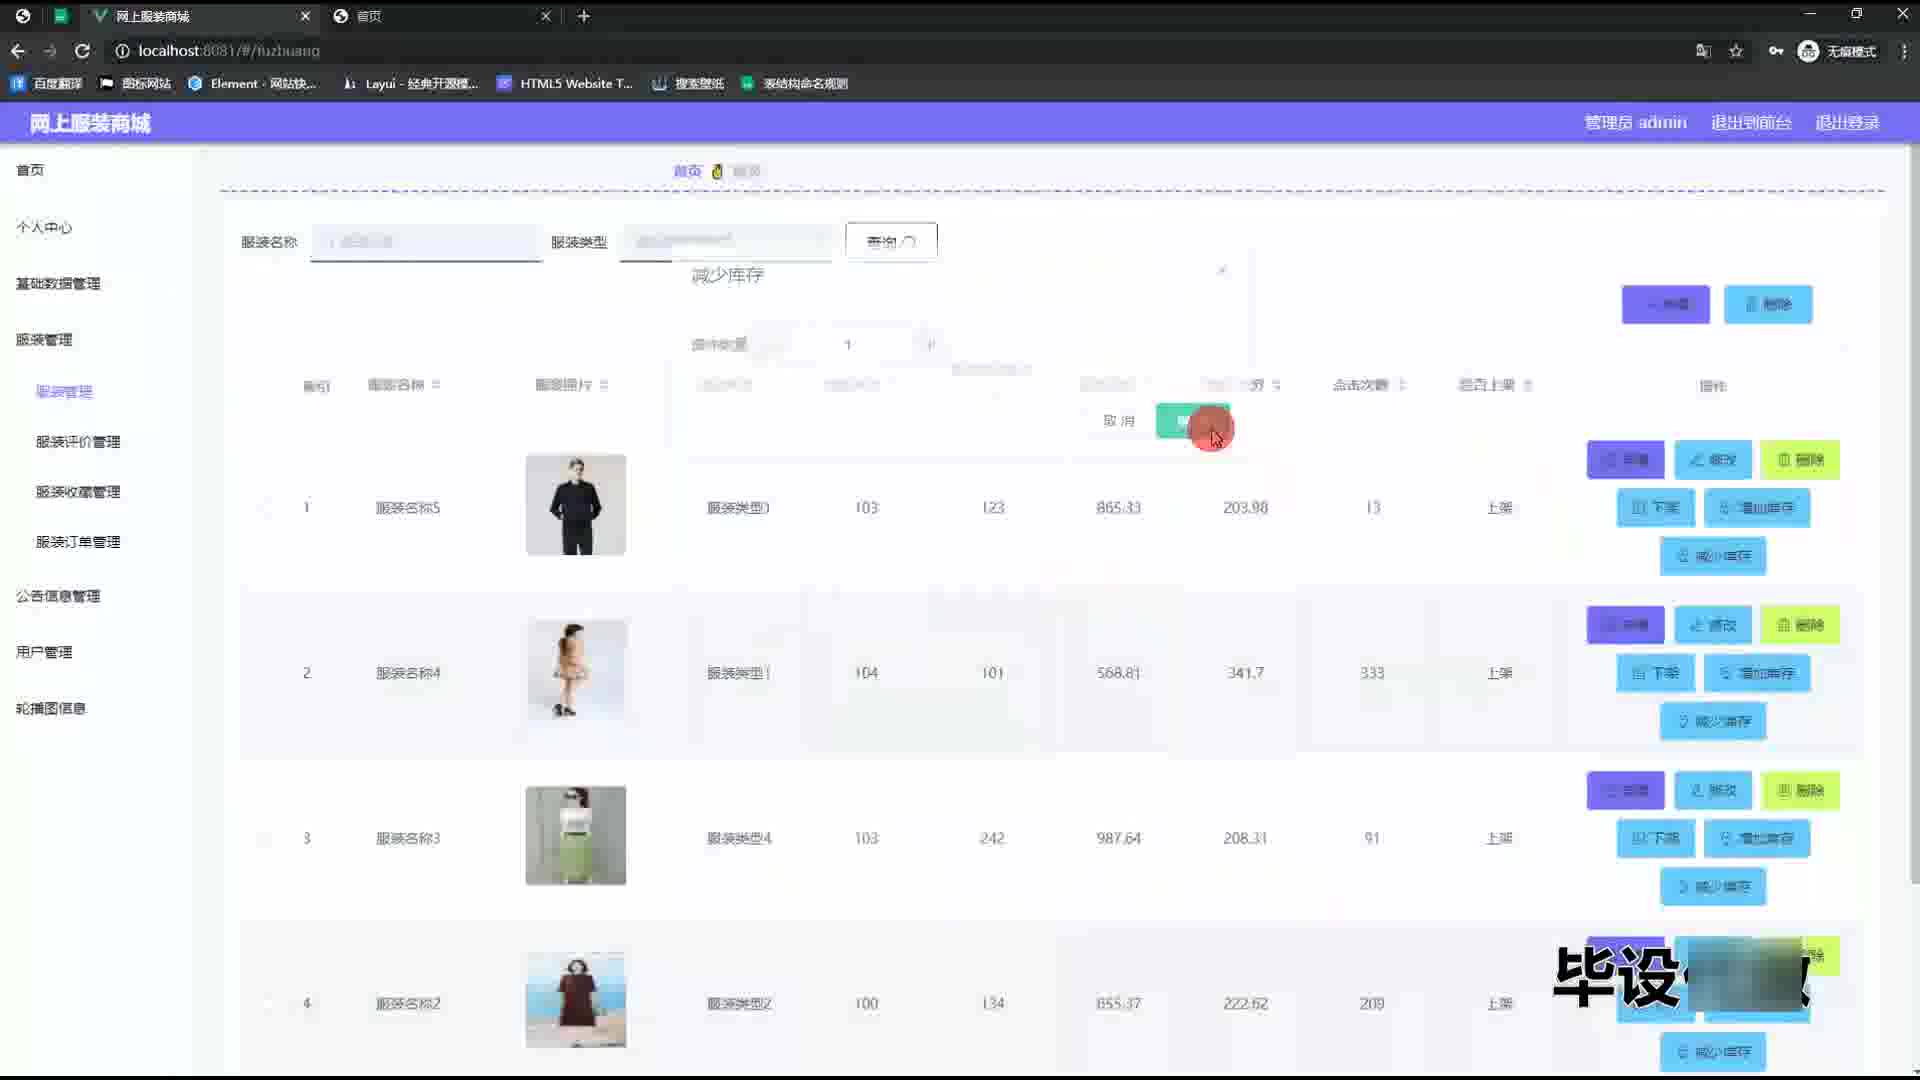Expand 基础数据管理 in the sidebar
This screenshot has height=1080, width=1920.
[x=58, y=284]
